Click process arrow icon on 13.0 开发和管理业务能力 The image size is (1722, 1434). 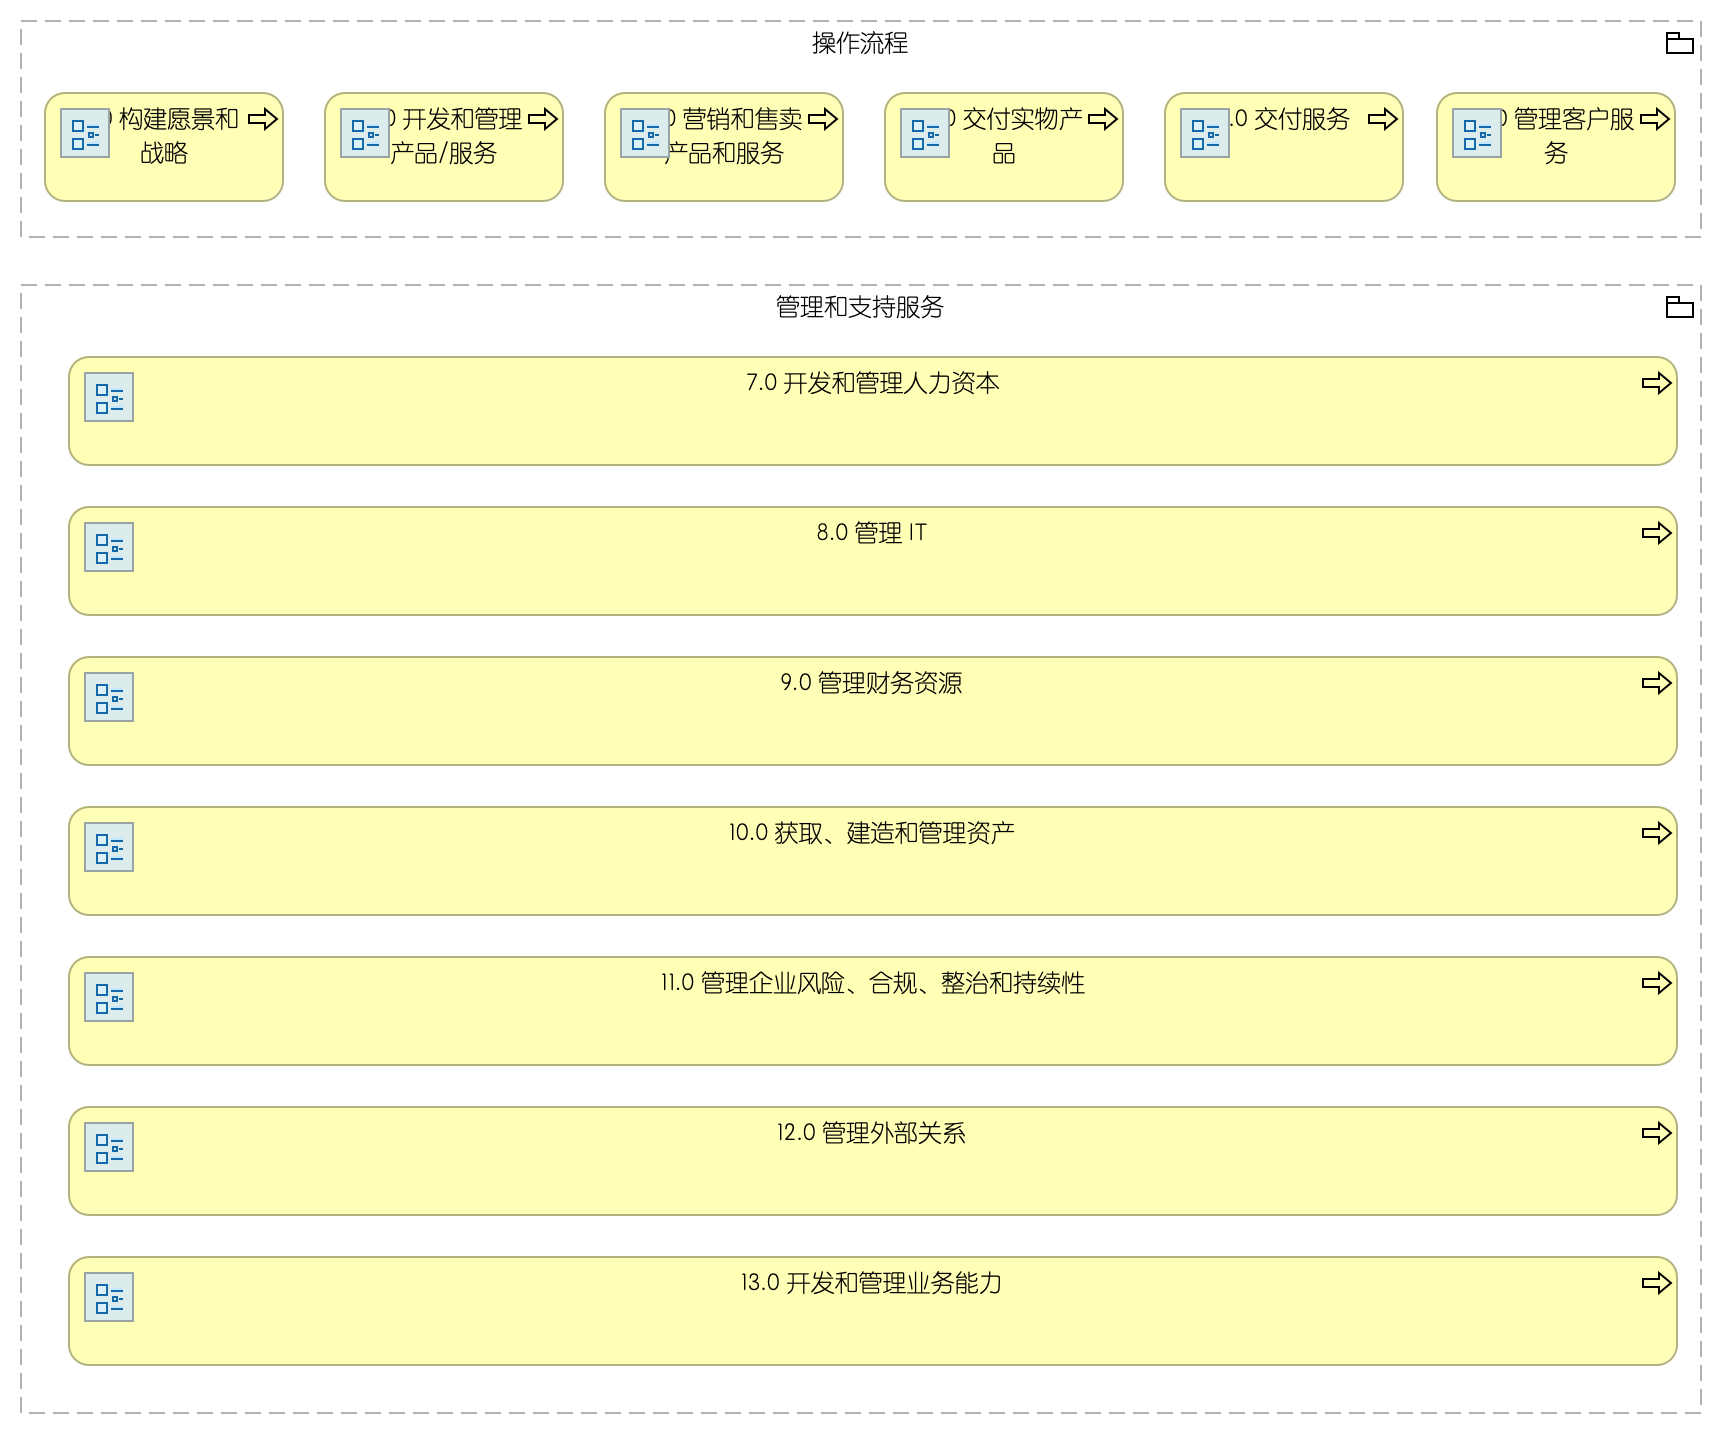point(1657,1283)
